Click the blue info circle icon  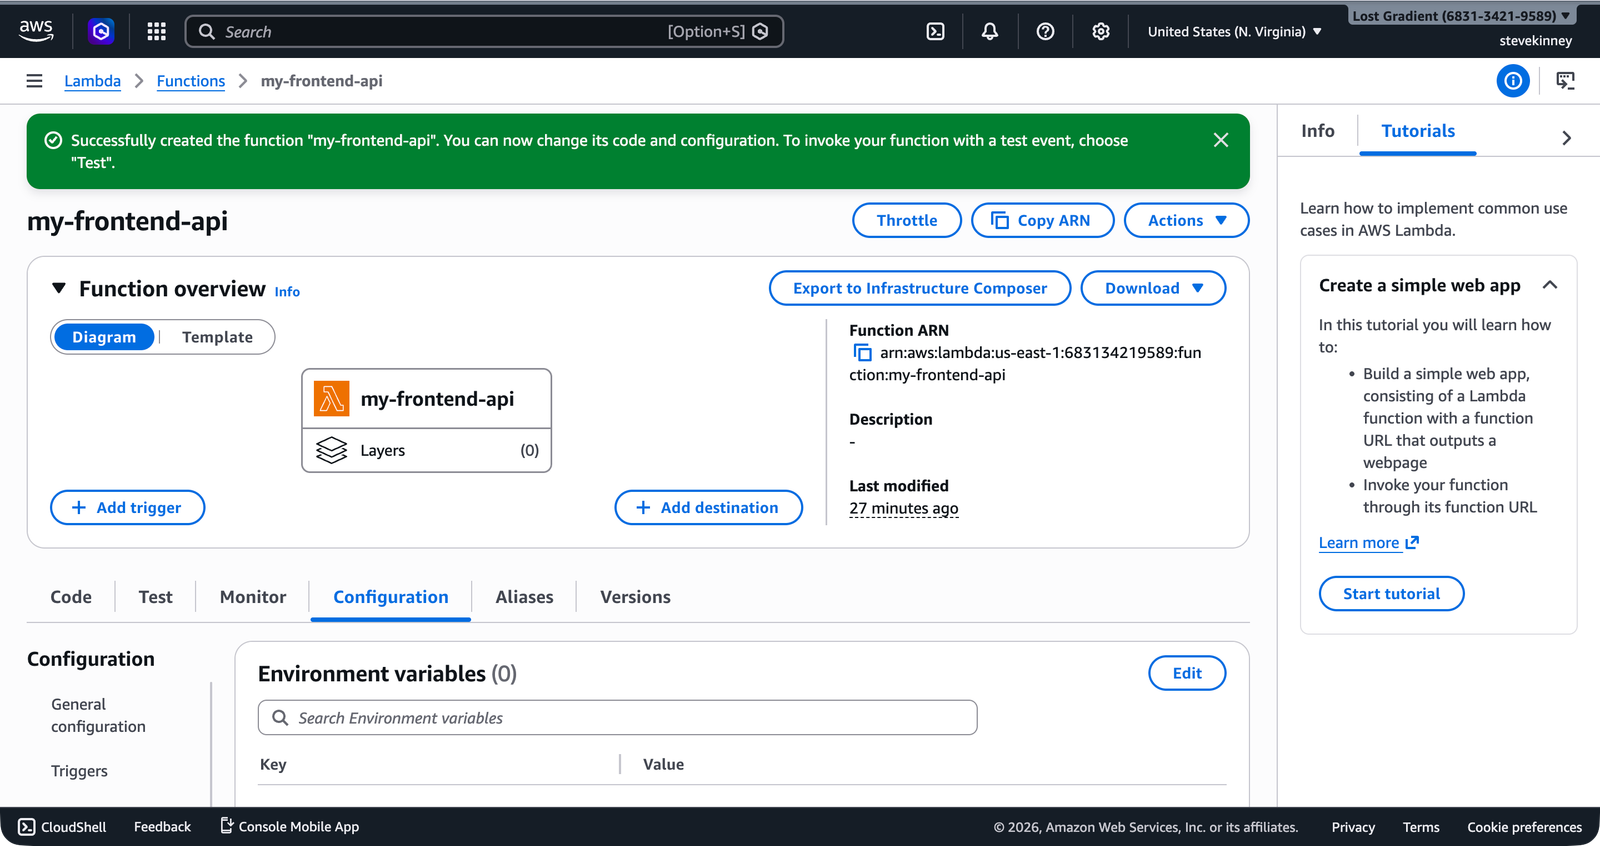1513,81
